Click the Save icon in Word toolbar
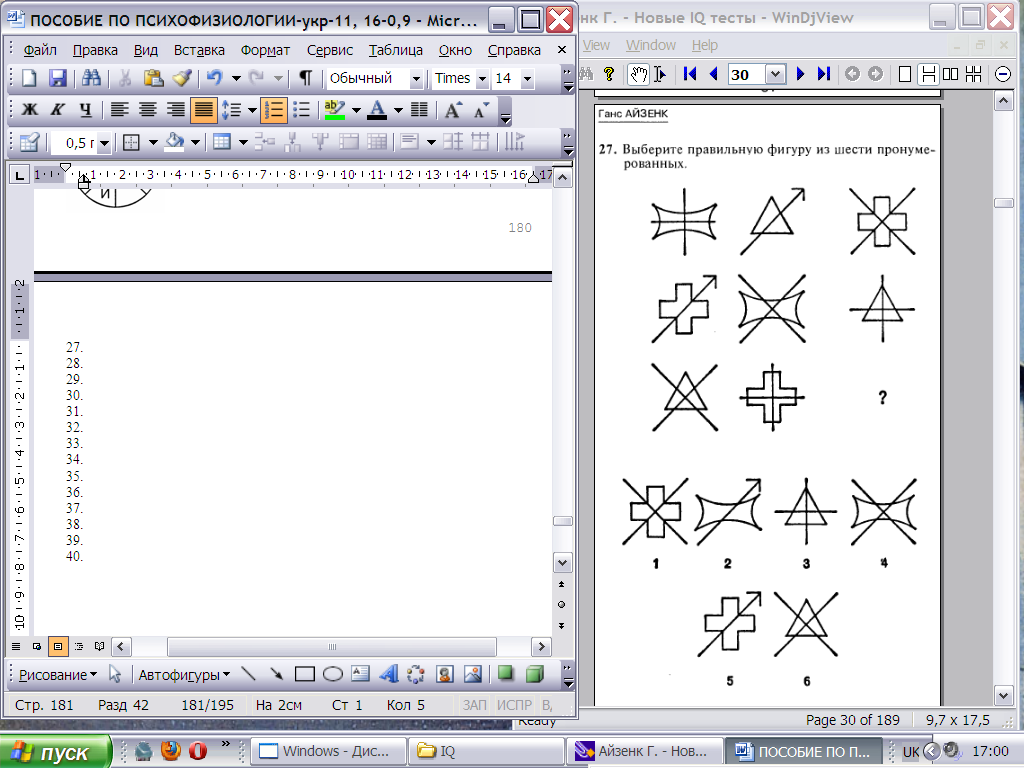Viewport: 1024px width, 768px height. click(x=57, y=78)
